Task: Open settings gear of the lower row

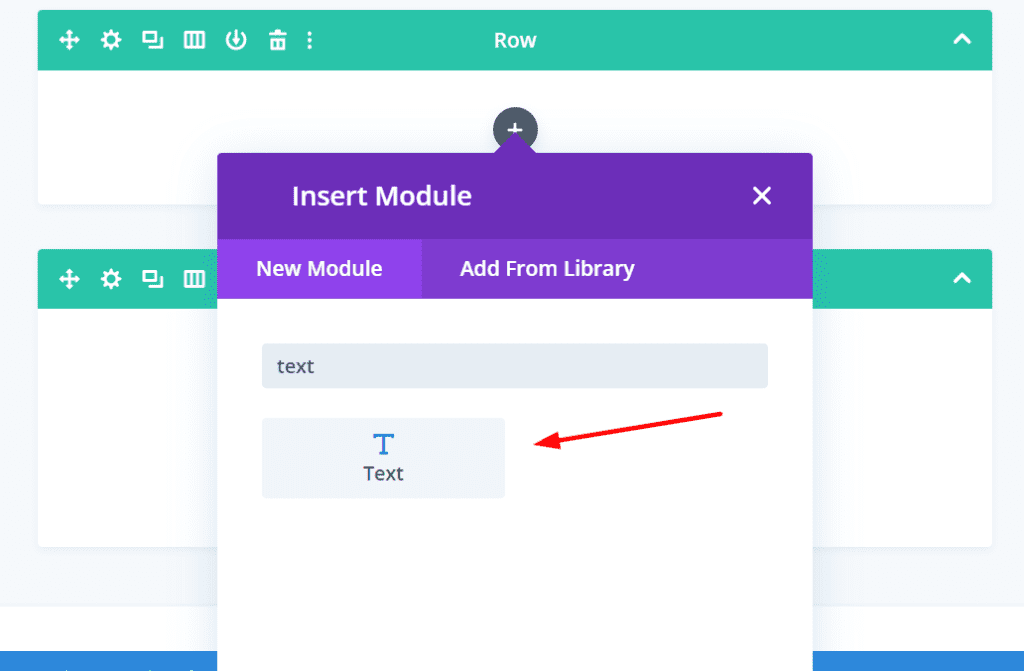Action: [111, 279]
